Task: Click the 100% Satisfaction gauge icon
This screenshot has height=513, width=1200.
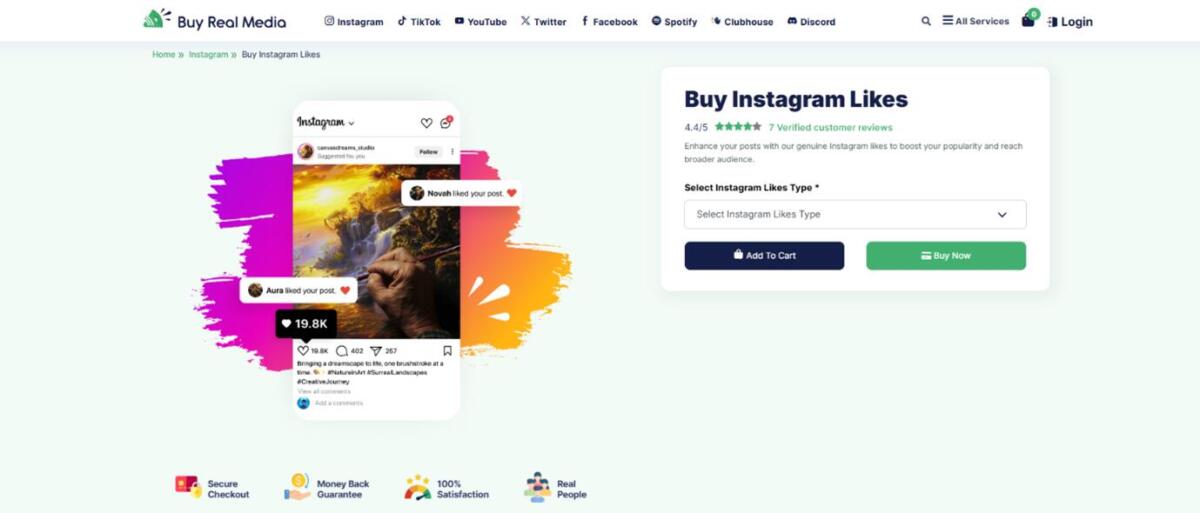Action: coord(417,488)
